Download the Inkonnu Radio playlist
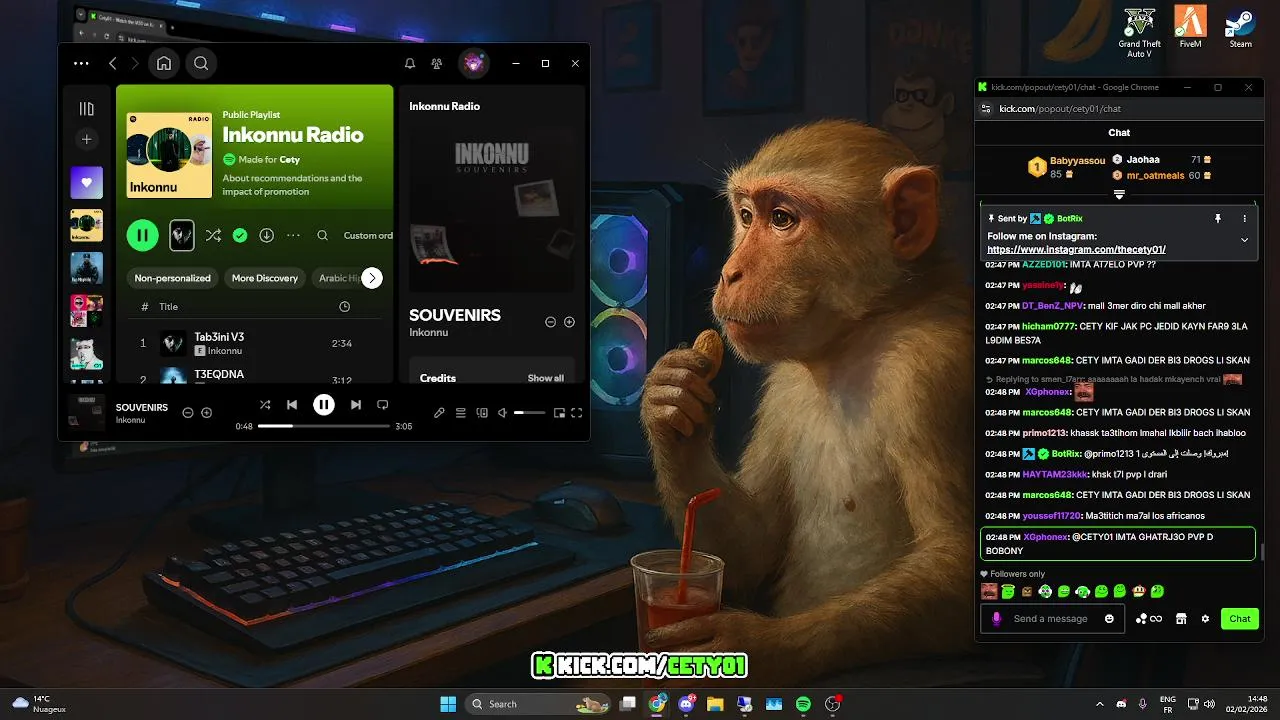The height and width of the screenshot is (720, 1280). (x=266, y=235)
